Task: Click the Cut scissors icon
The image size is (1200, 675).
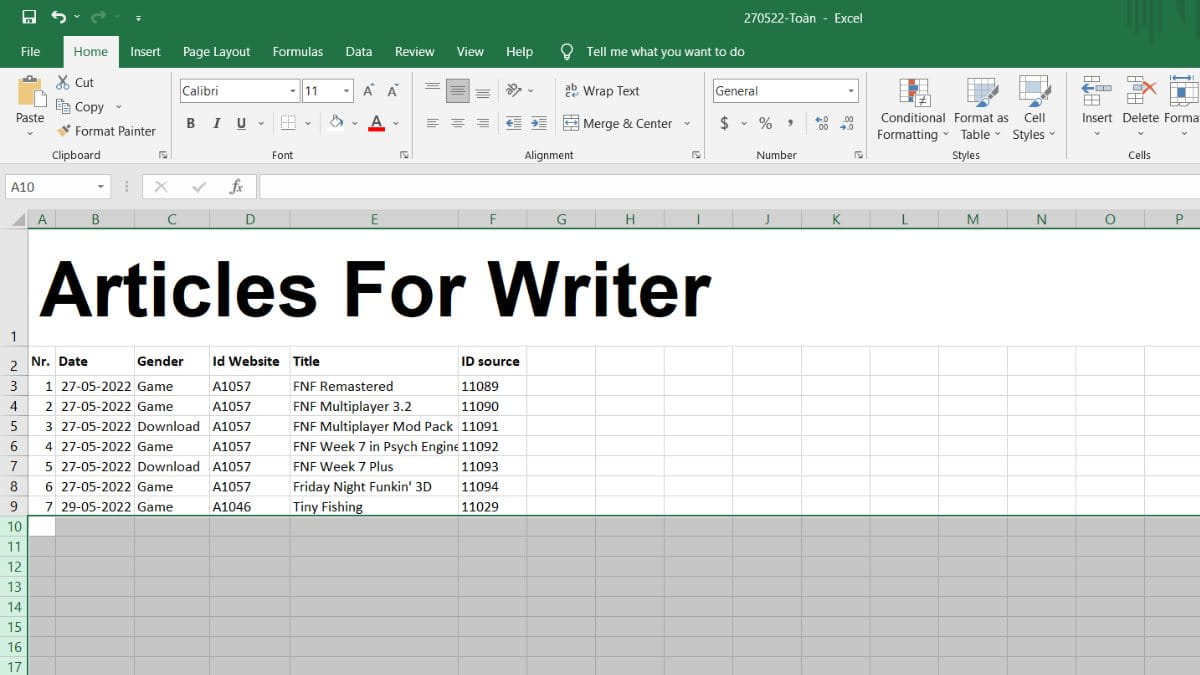Action: [x=63, y=83]
